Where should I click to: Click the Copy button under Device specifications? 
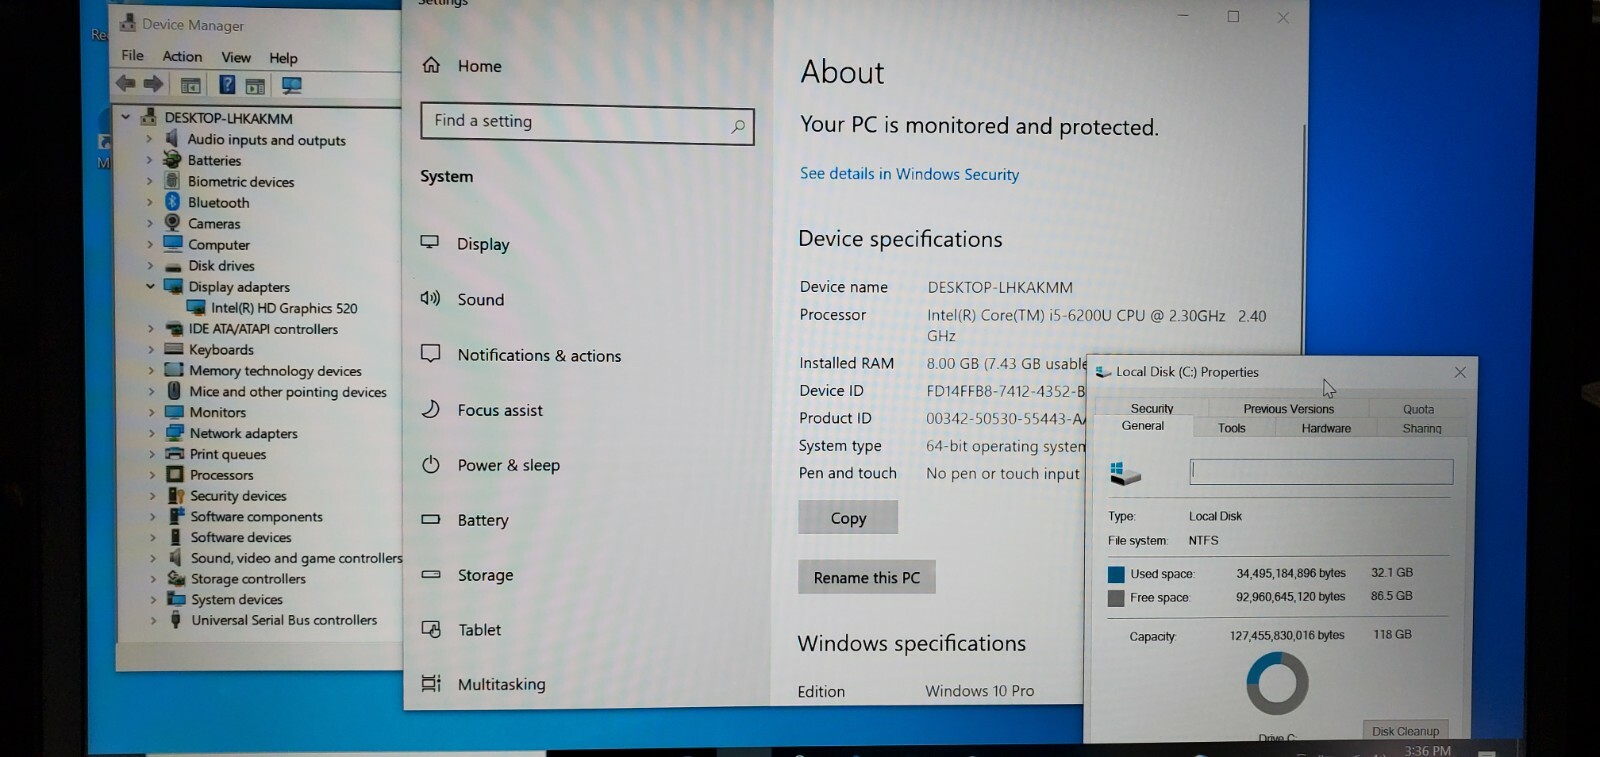[x=848, y=518]
